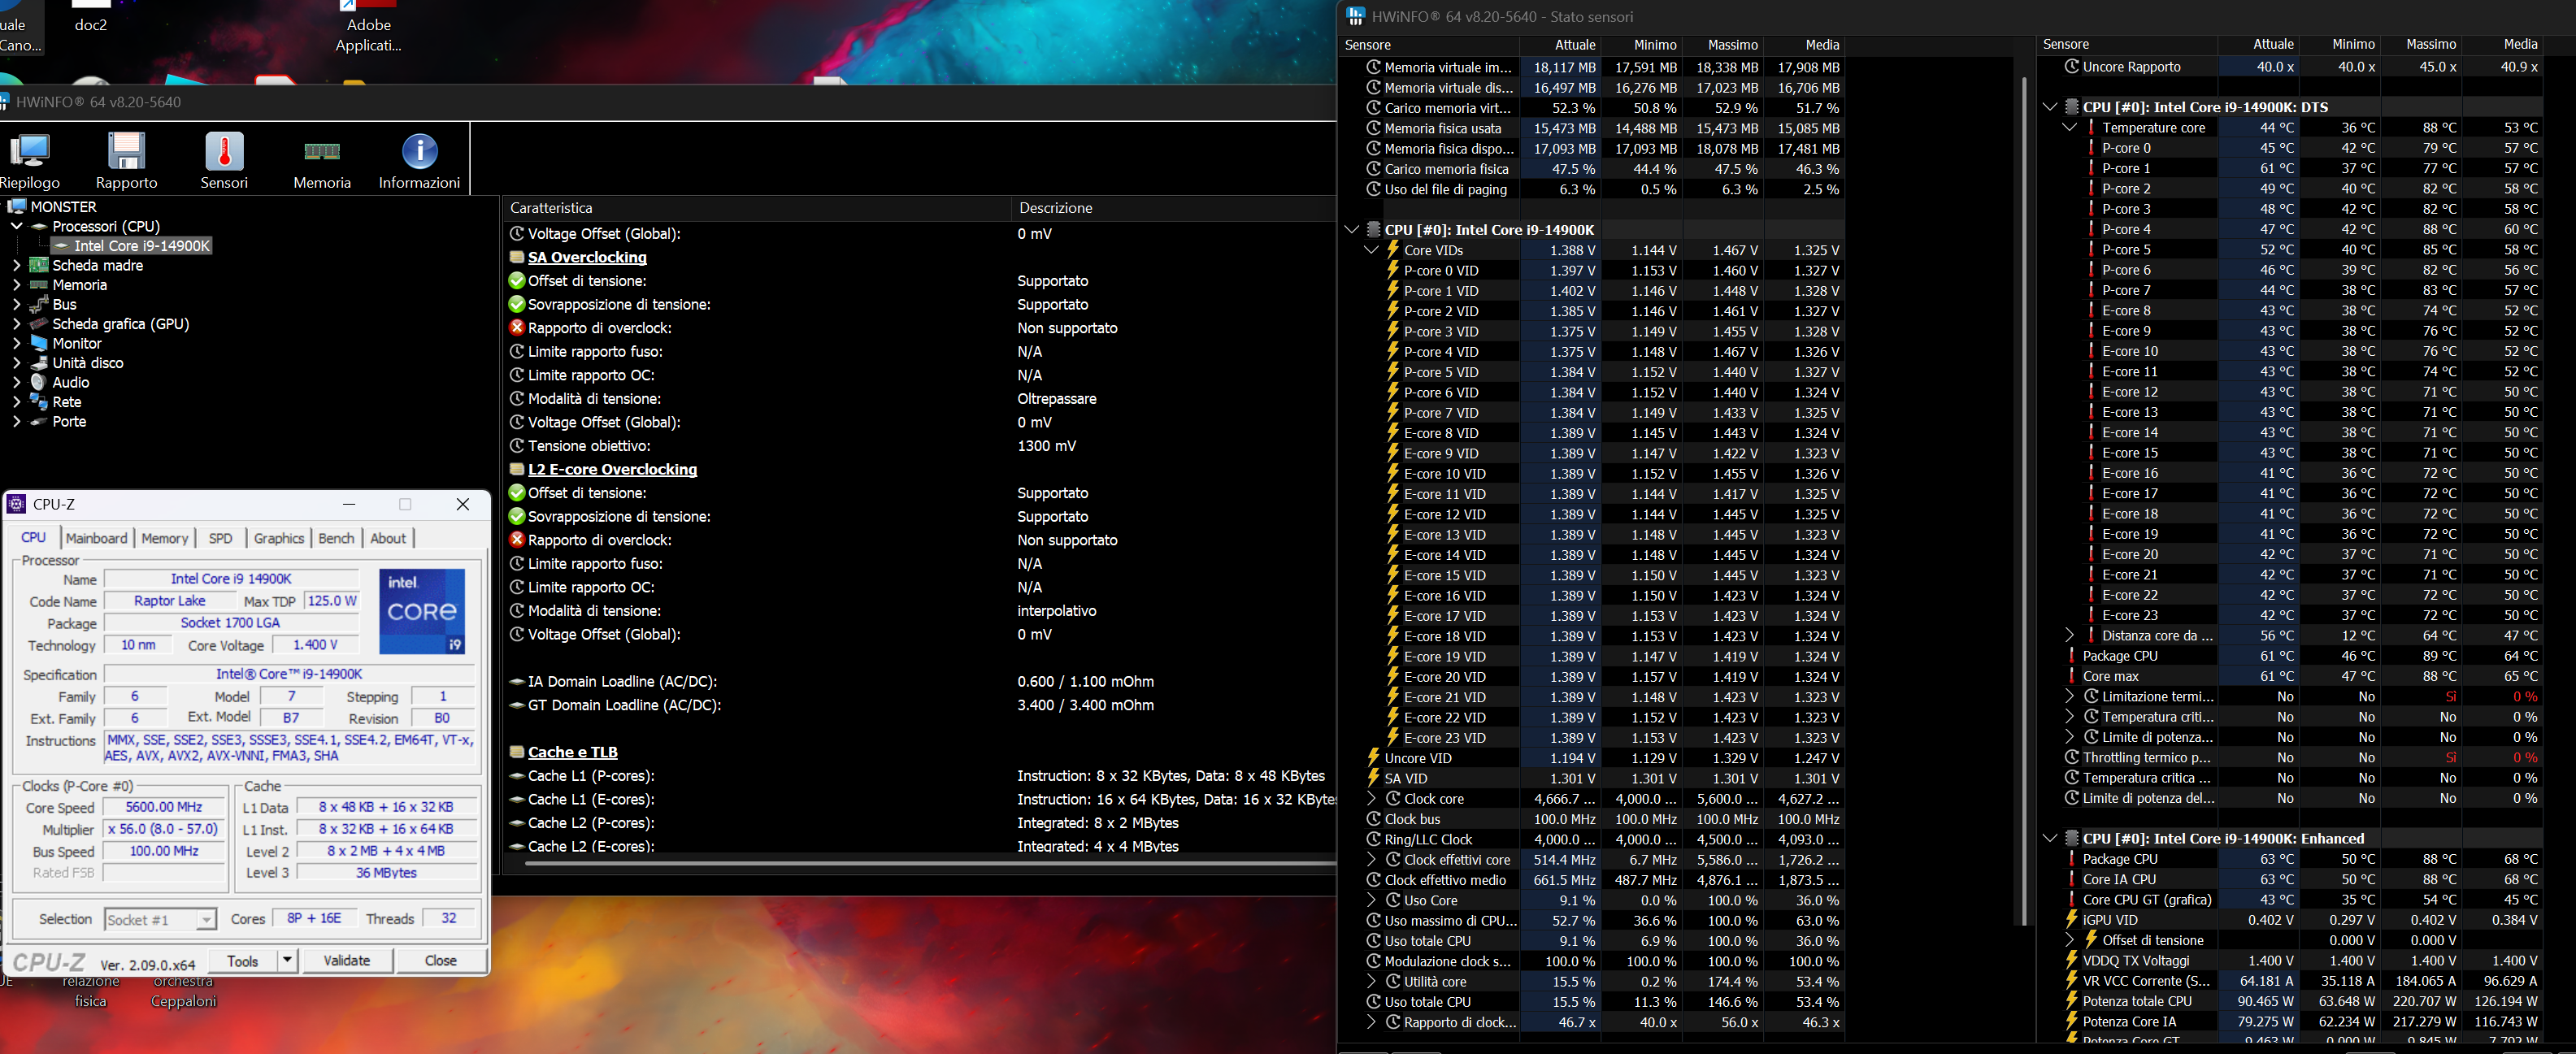
Task: Click the iGPU VID lightning icon
Action: coord(2072,920)
